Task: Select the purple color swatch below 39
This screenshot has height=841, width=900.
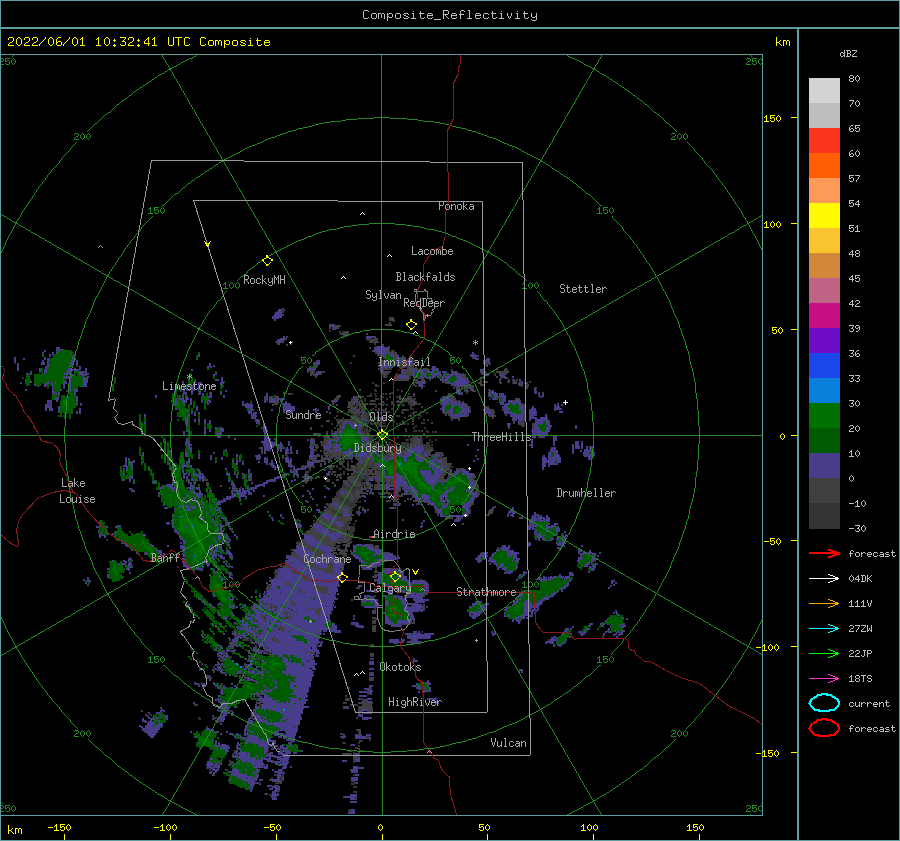Action: point(824,340)
